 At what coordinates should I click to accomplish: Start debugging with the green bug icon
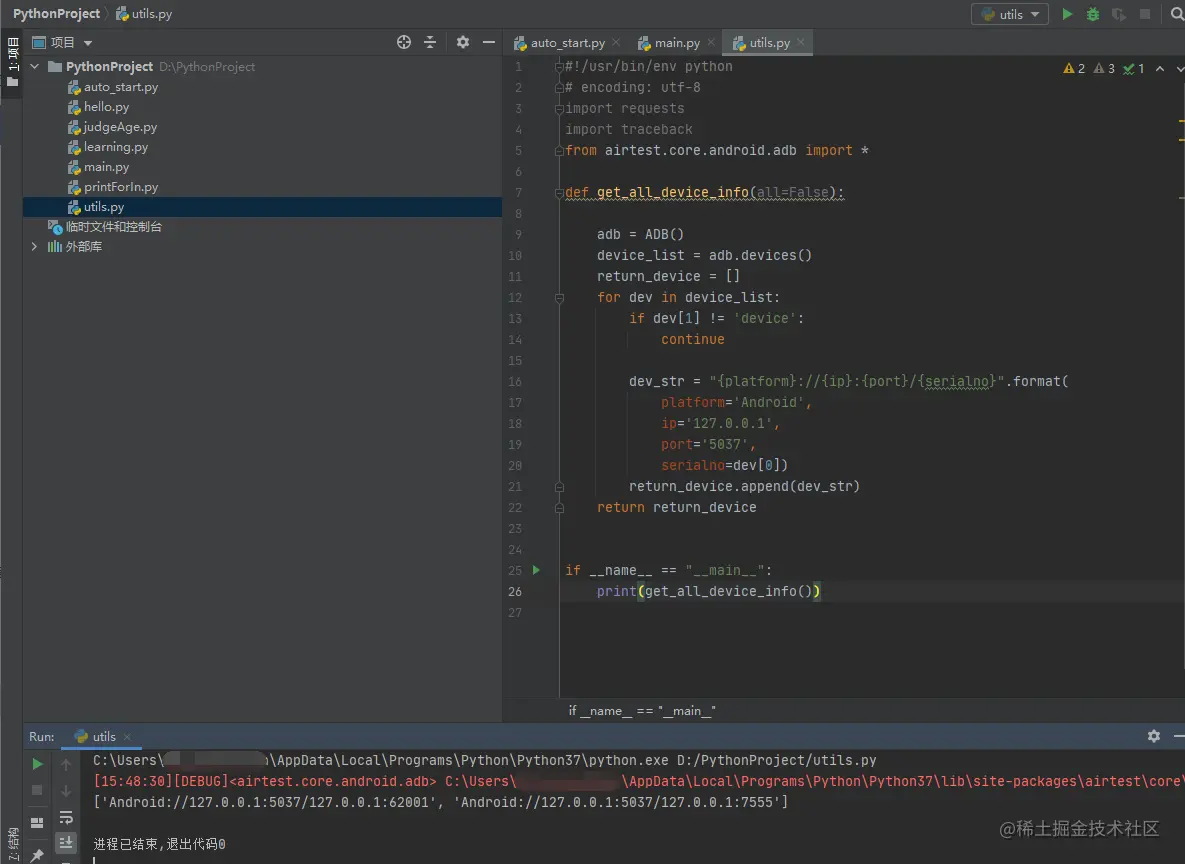(1093, 14)
